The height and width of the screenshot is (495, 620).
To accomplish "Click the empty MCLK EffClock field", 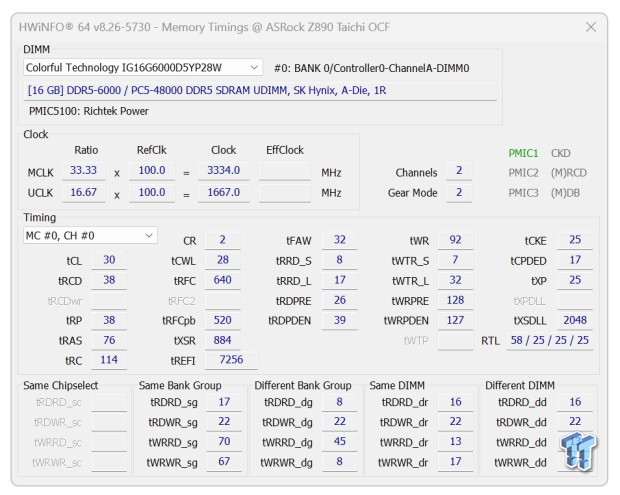I will pyautogui.click(x=285, y=171).
